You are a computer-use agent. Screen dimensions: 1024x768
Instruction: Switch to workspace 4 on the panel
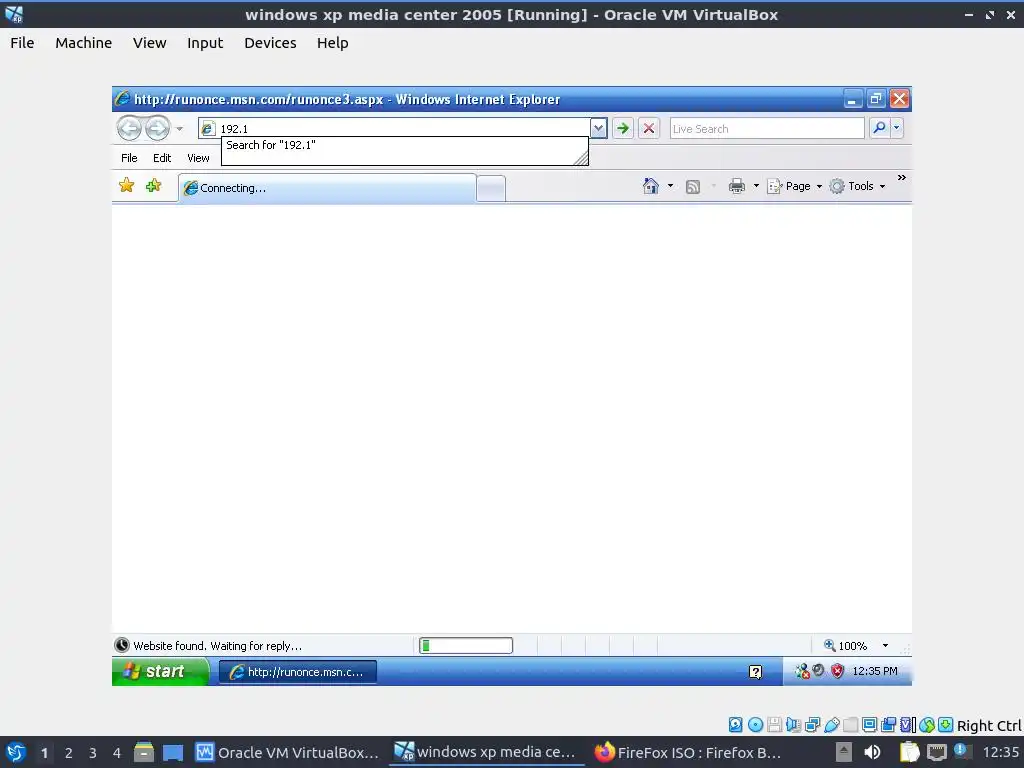[x=117, y=753]
